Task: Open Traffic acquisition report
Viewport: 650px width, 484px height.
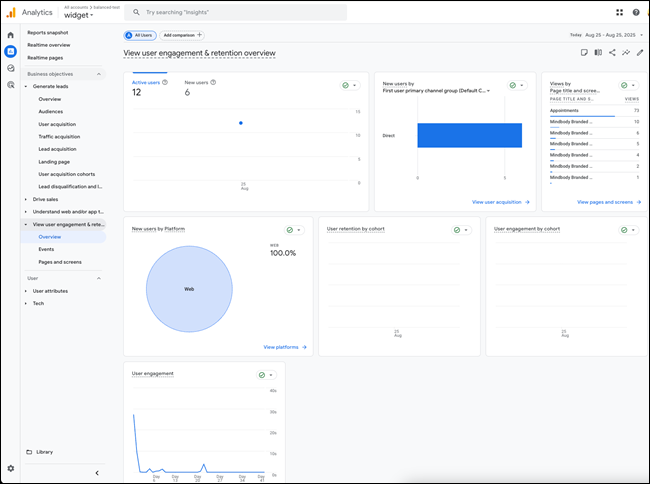Action: pyautogui.click(x=59, y=137)
